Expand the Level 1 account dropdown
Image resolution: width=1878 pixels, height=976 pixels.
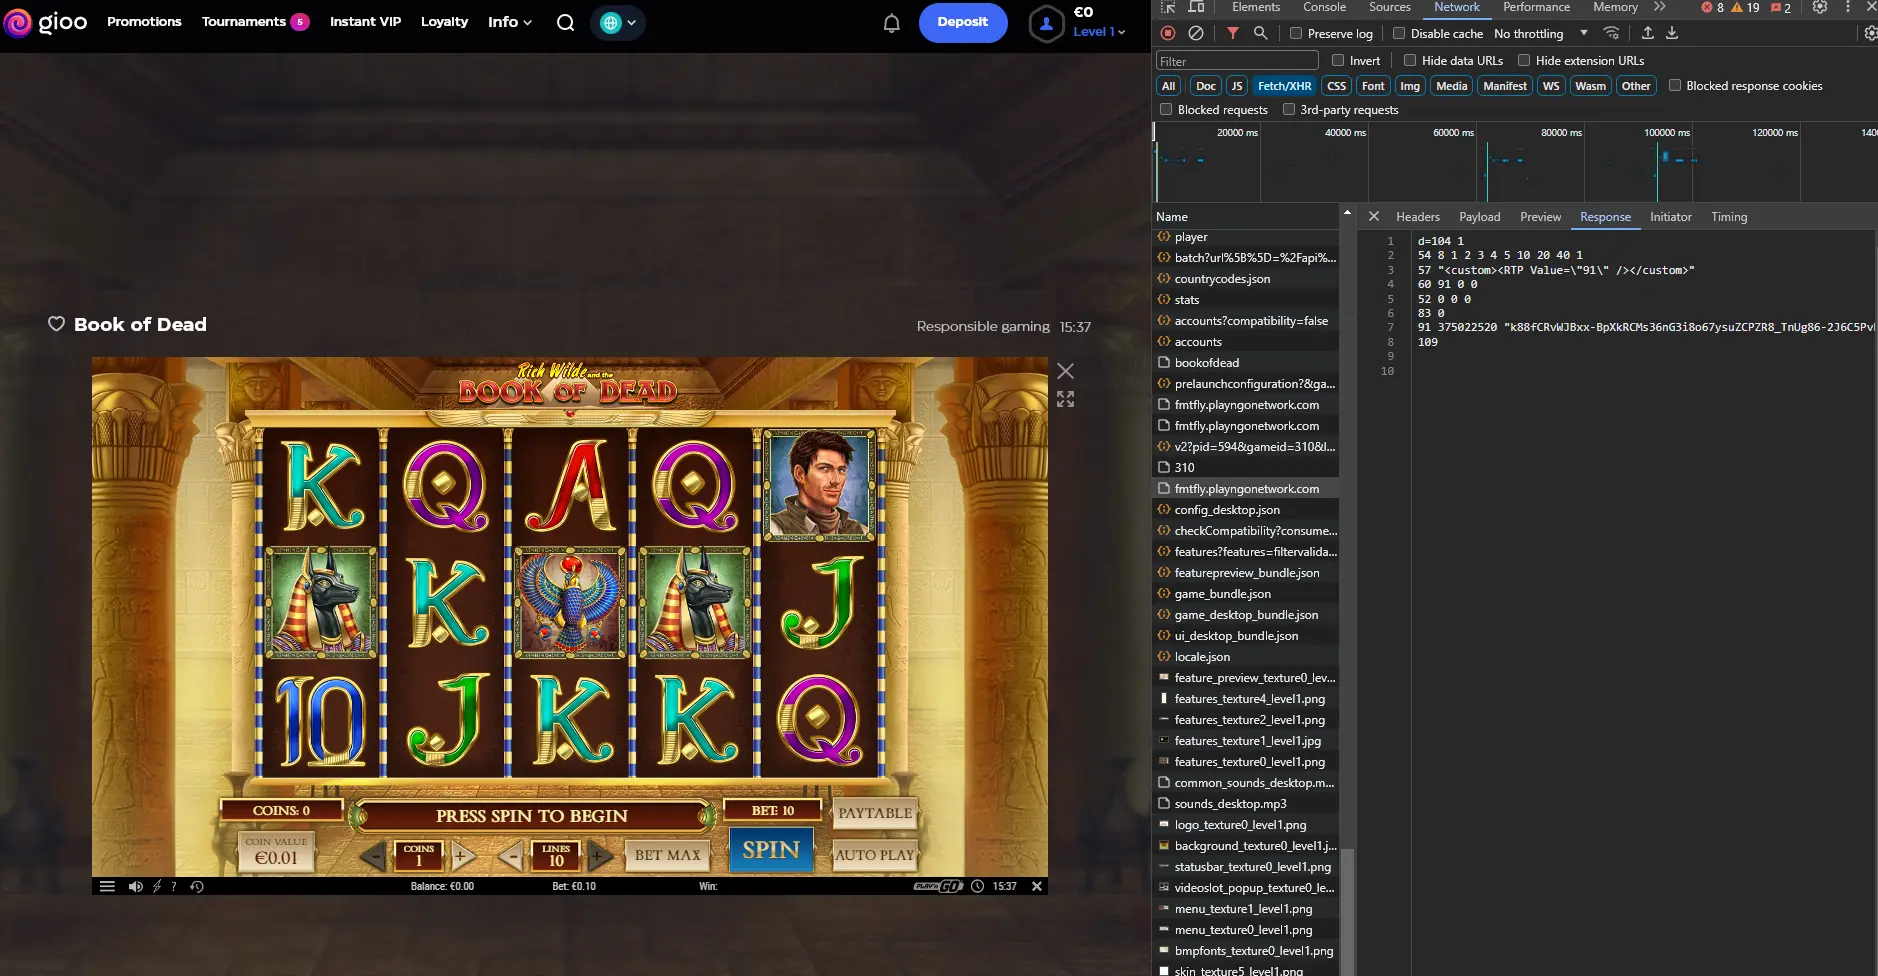[1099, 32]
